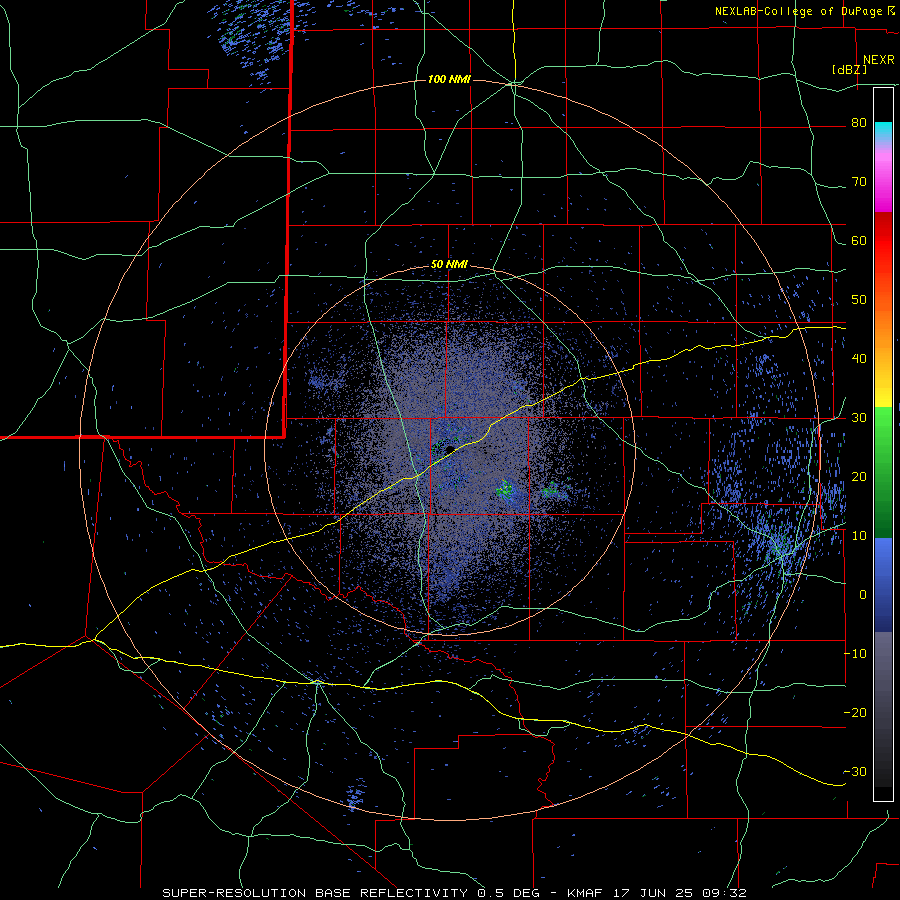Click the cyan segment of the color bar
This screenshot has width=900, height=900.
[883, 132]
